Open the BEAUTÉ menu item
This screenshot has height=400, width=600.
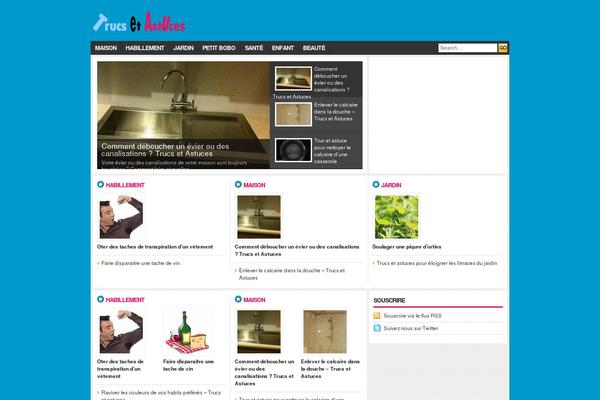coord(314,48)
